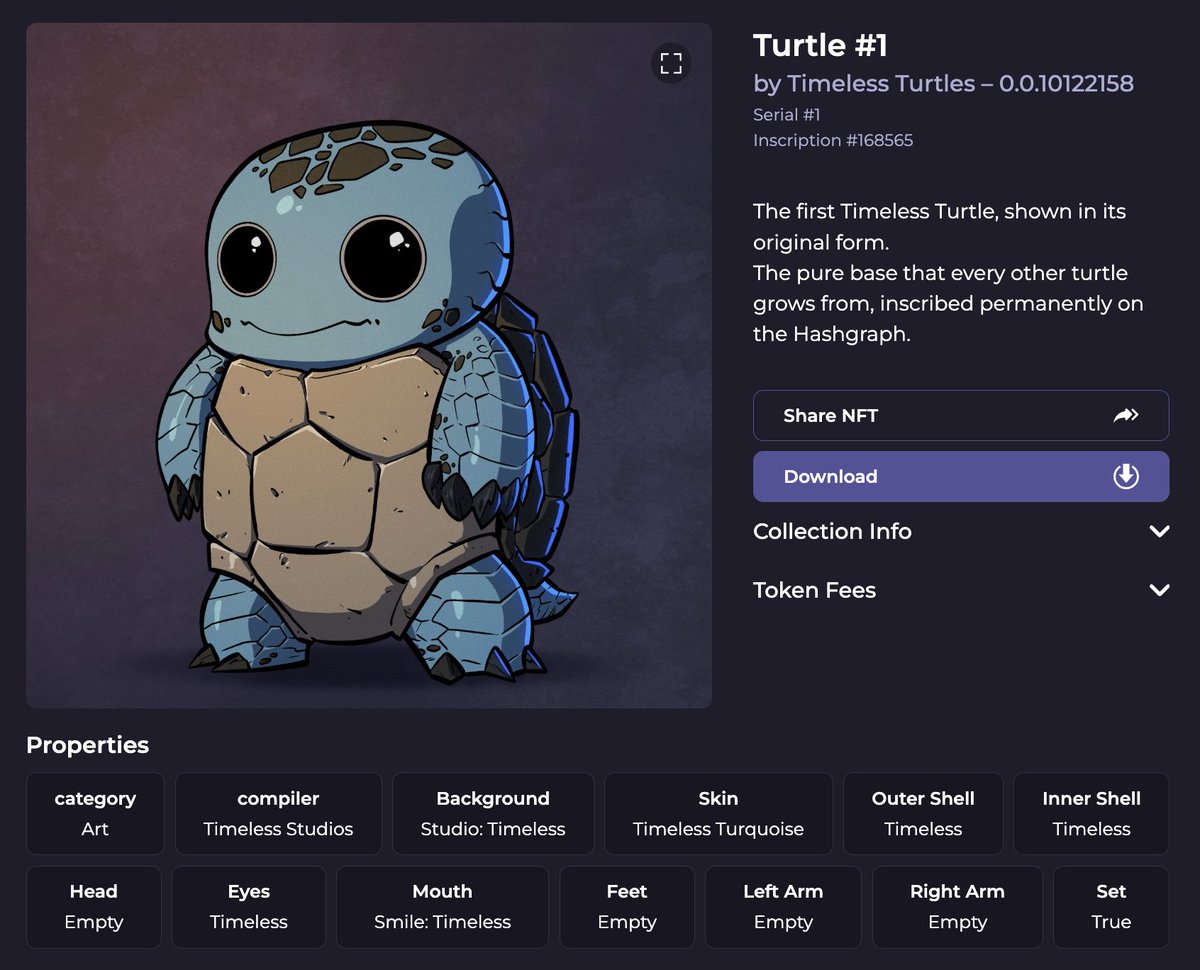Expand the Collection Info section

point(961,531)
